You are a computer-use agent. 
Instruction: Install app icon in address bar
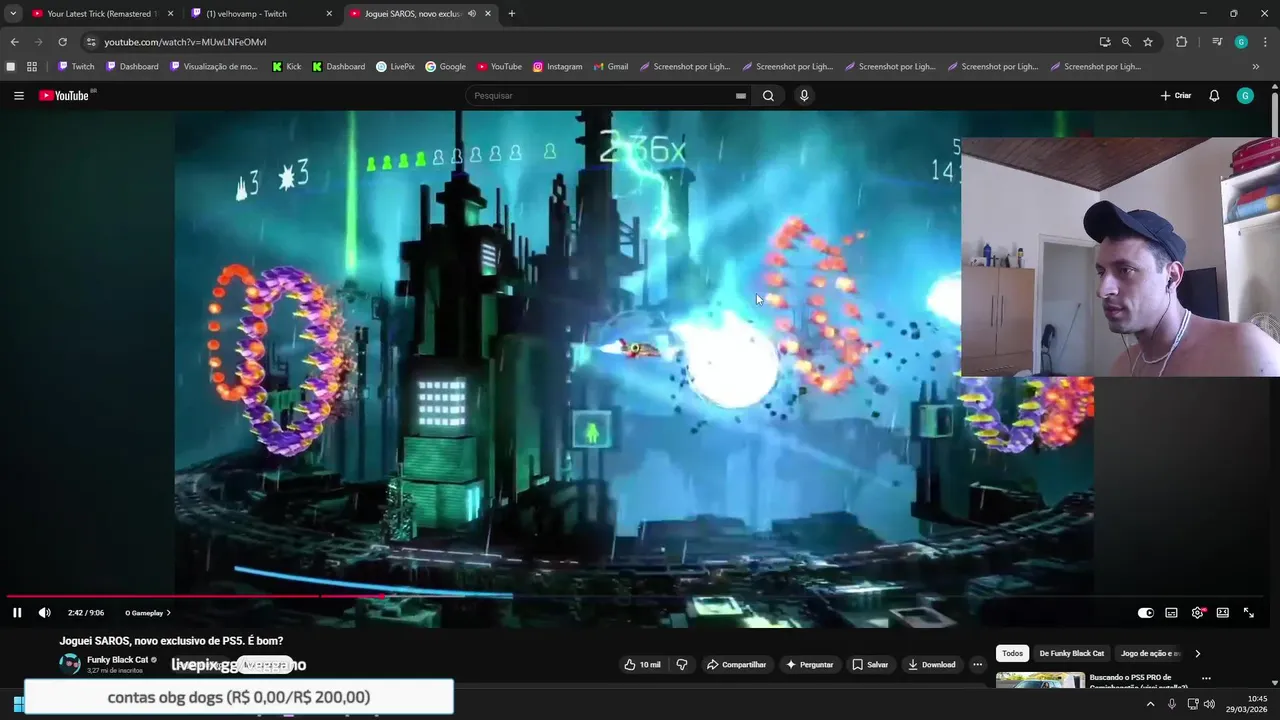tap(1105, 42)
